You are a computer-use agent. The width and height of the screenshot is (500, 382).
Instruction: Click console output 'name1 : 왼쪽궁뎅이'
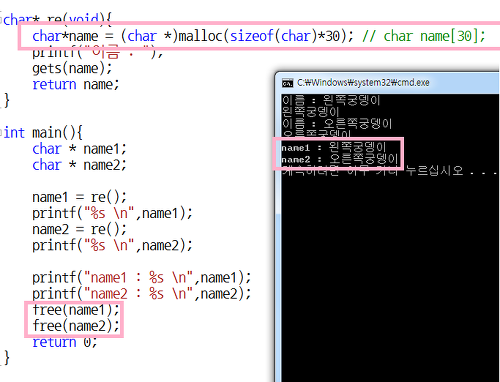pos(334,147)
